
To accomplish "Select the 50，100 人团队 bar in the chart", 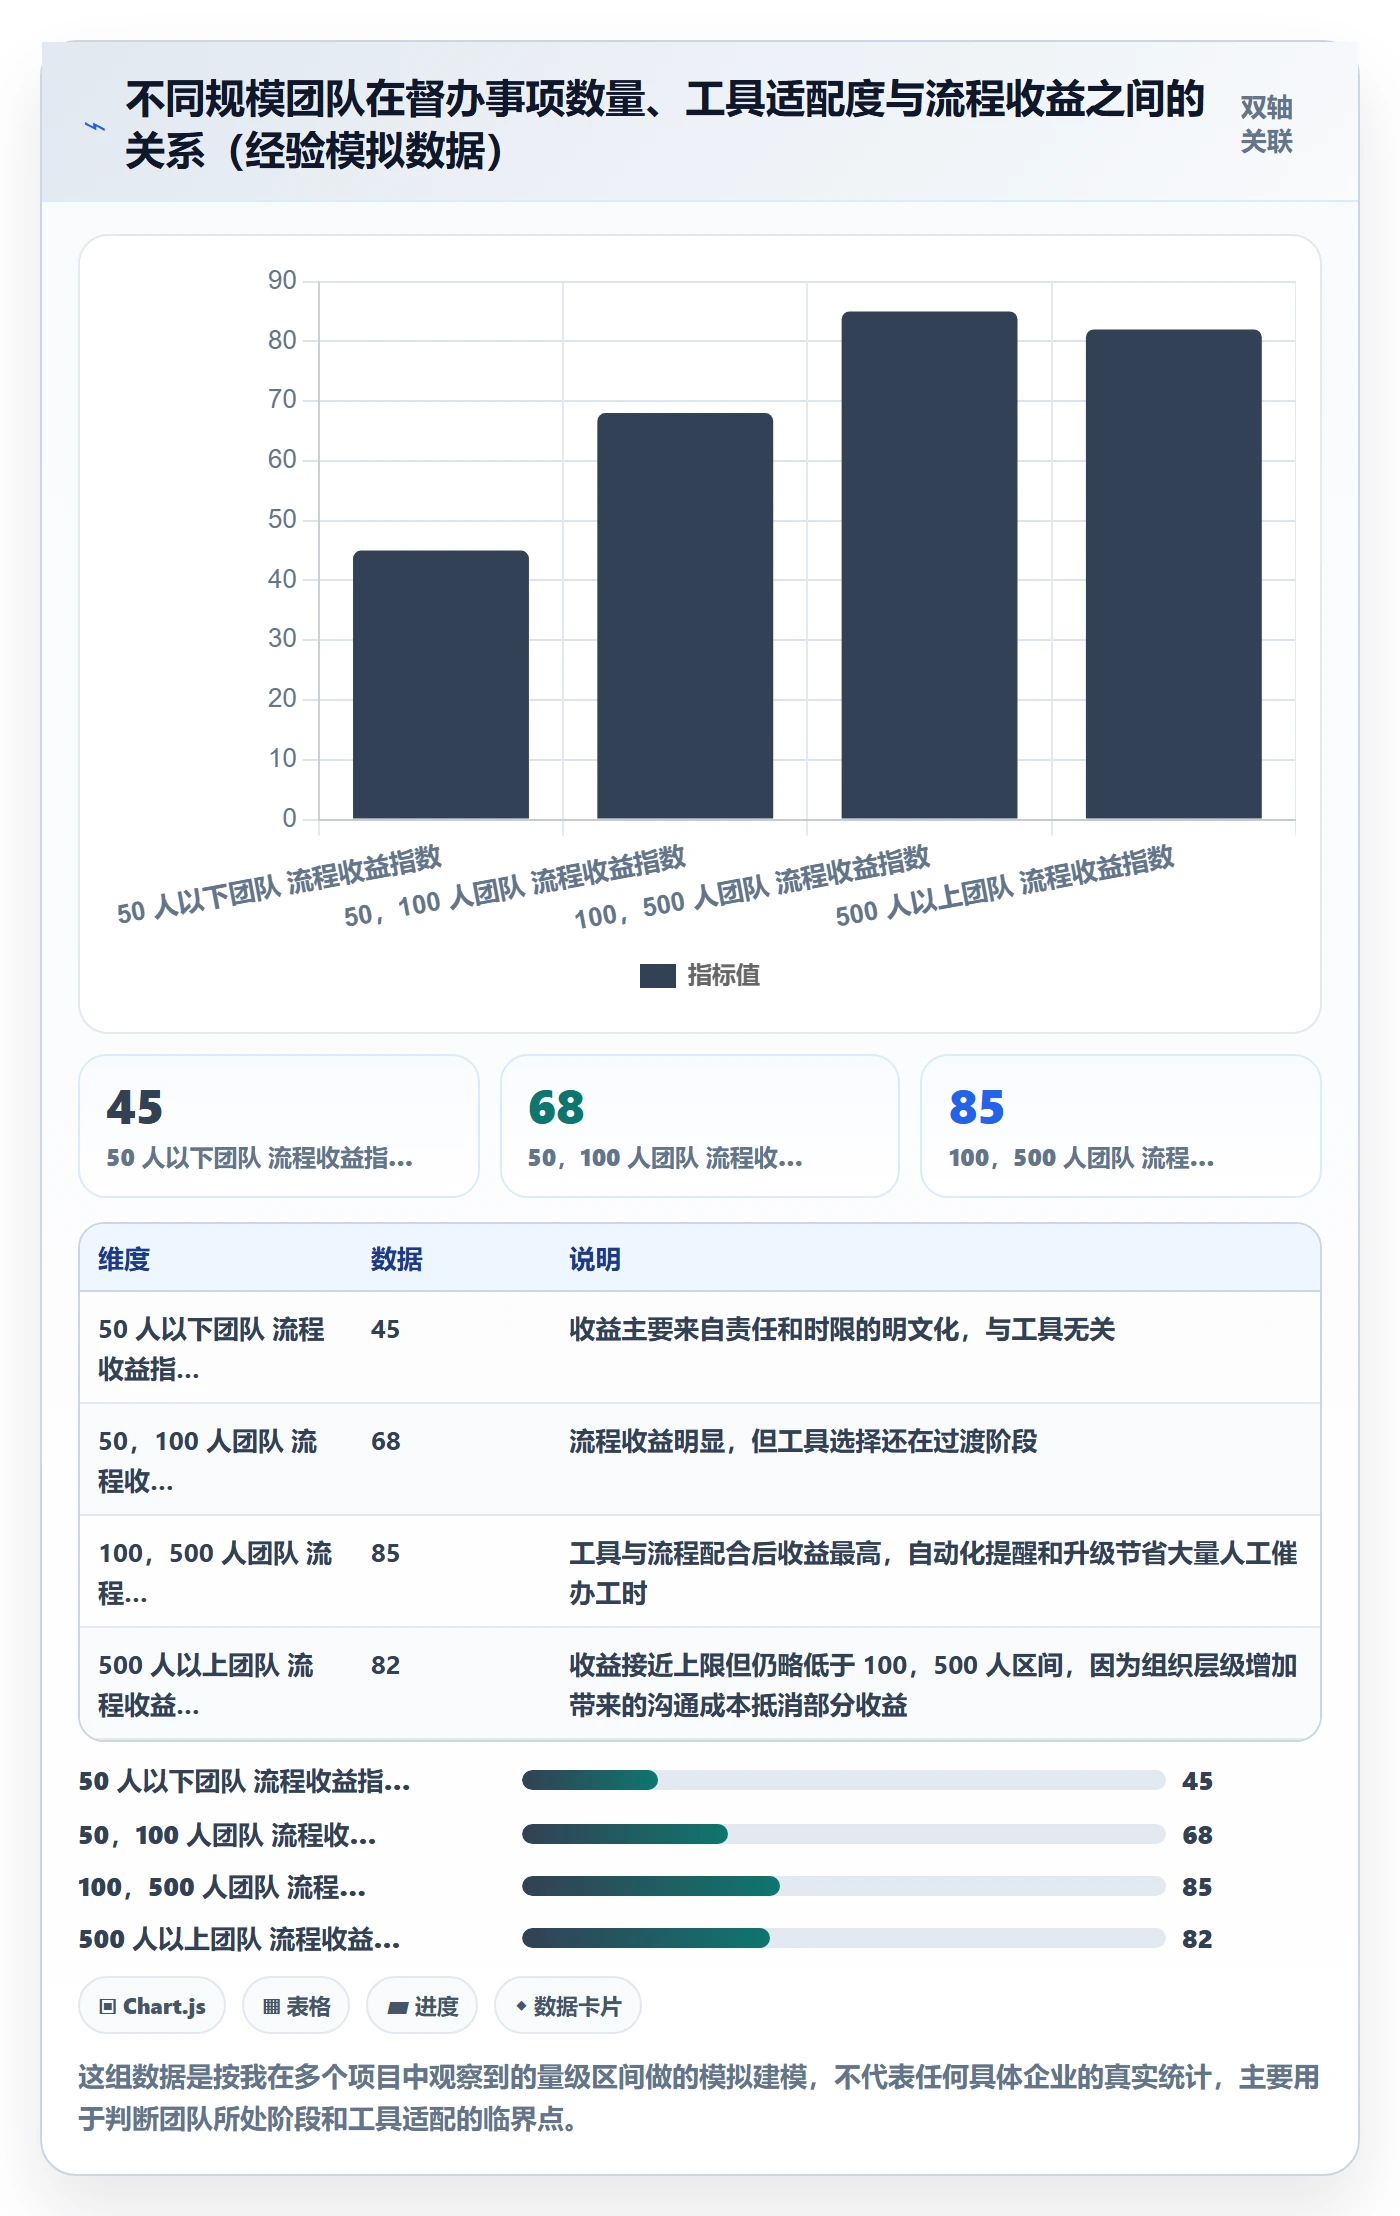I will [x=685, y=616].
